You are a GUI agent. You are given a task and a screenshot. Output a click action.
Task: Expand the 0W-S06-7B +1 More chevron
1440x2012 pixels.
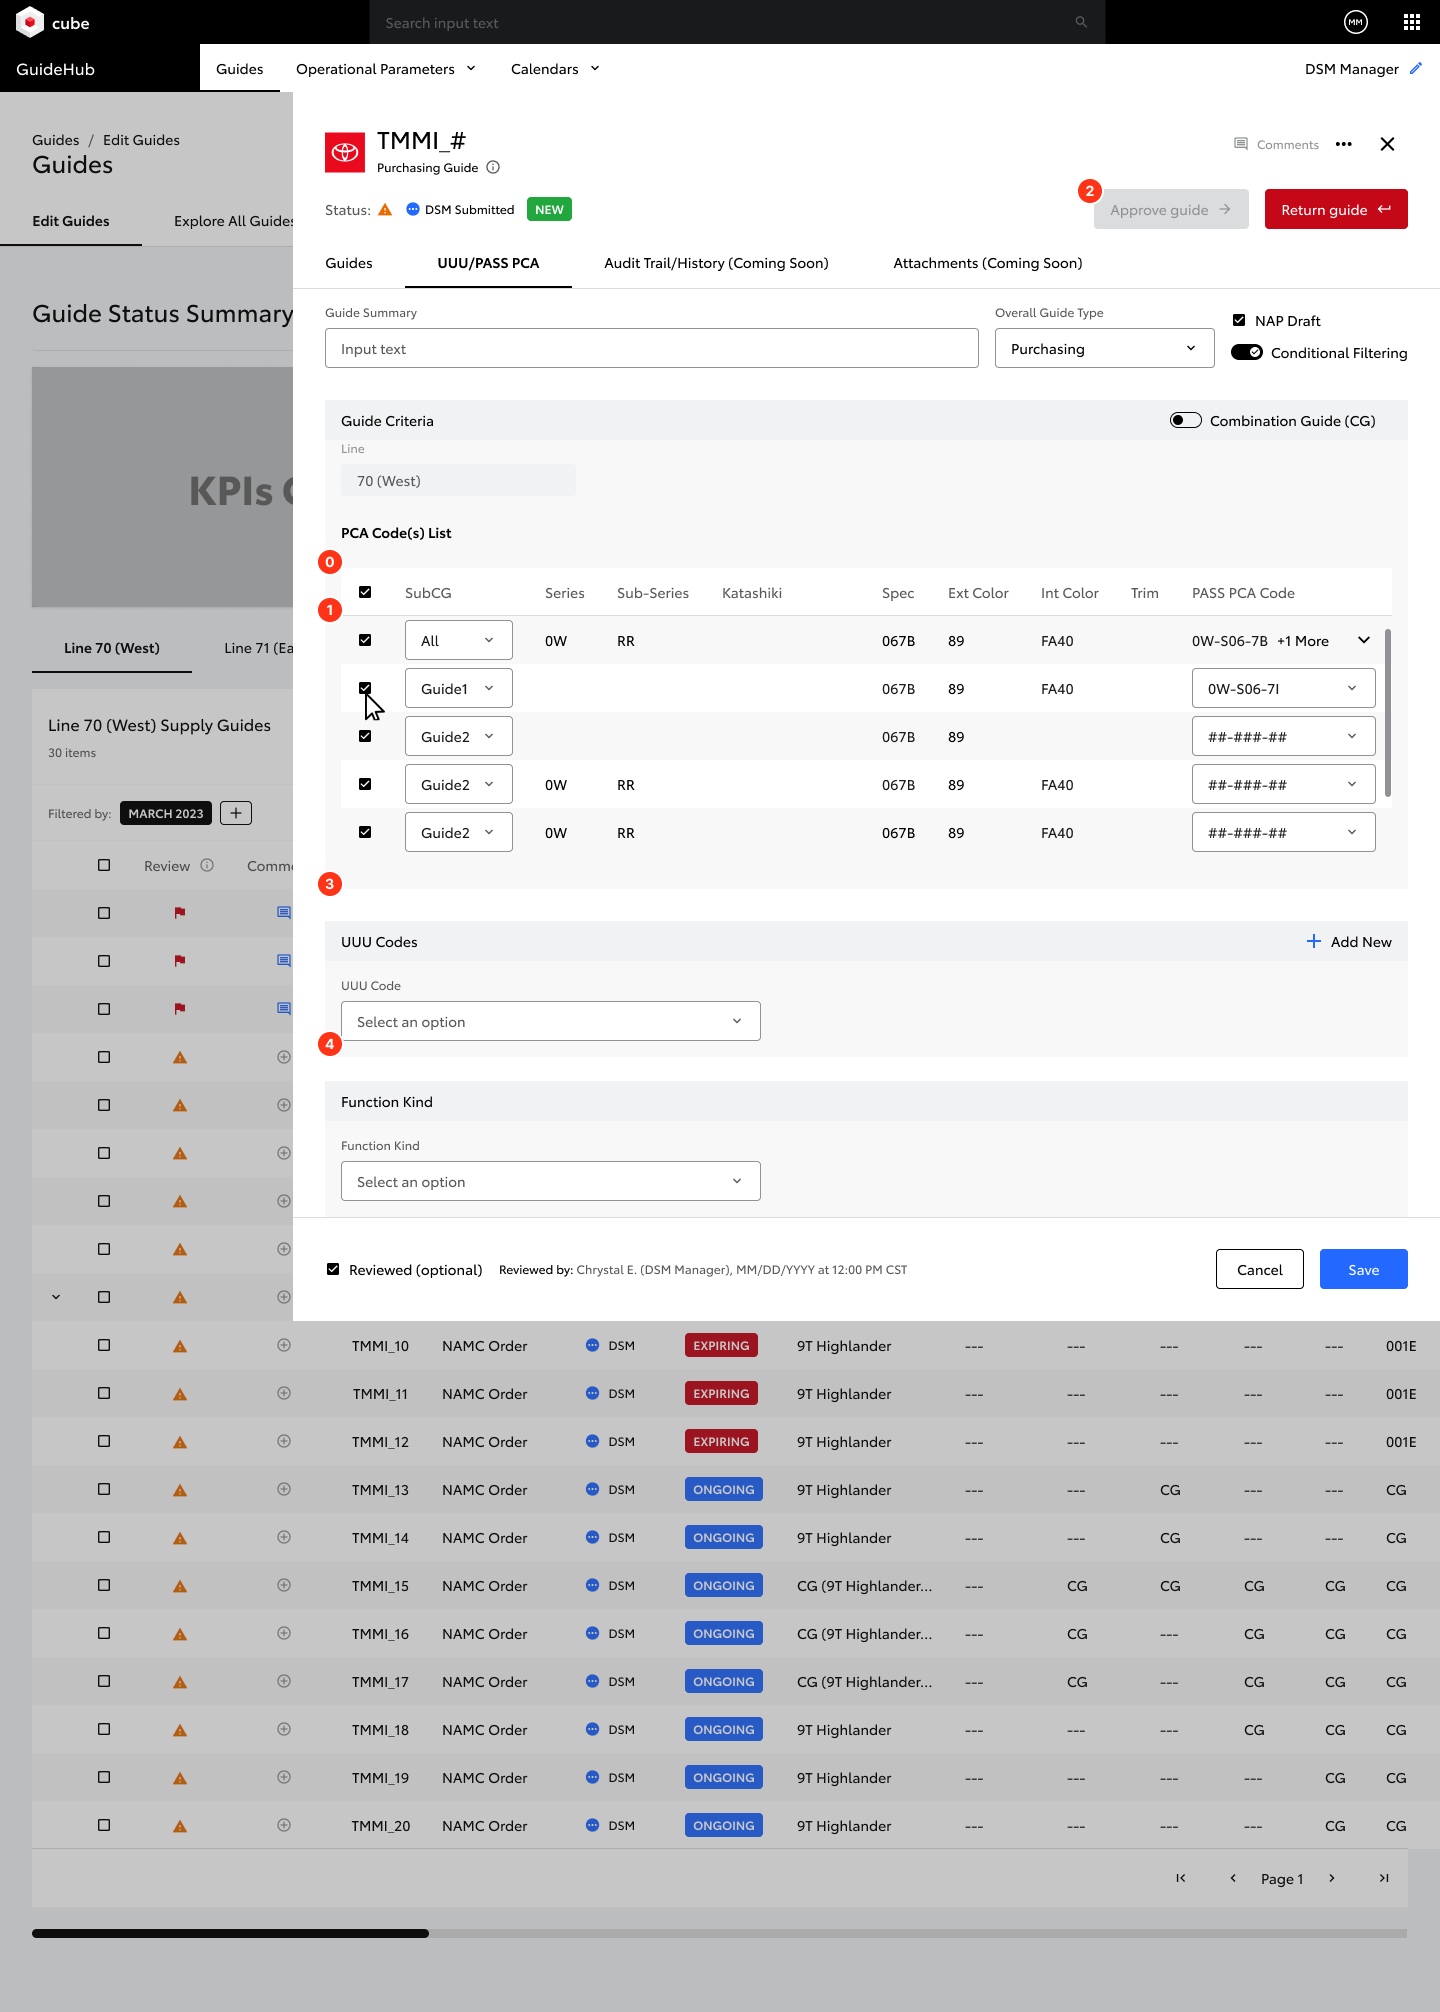click(x=1364, y=640)
